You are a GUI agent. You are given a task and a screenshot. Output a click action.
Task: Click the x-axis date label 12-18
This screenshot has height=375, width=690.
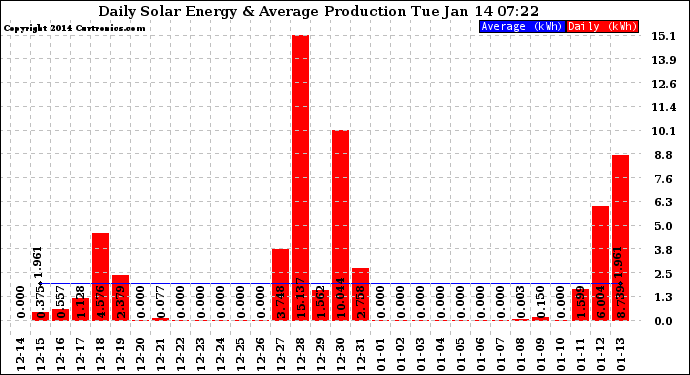[x=100, y=355]
